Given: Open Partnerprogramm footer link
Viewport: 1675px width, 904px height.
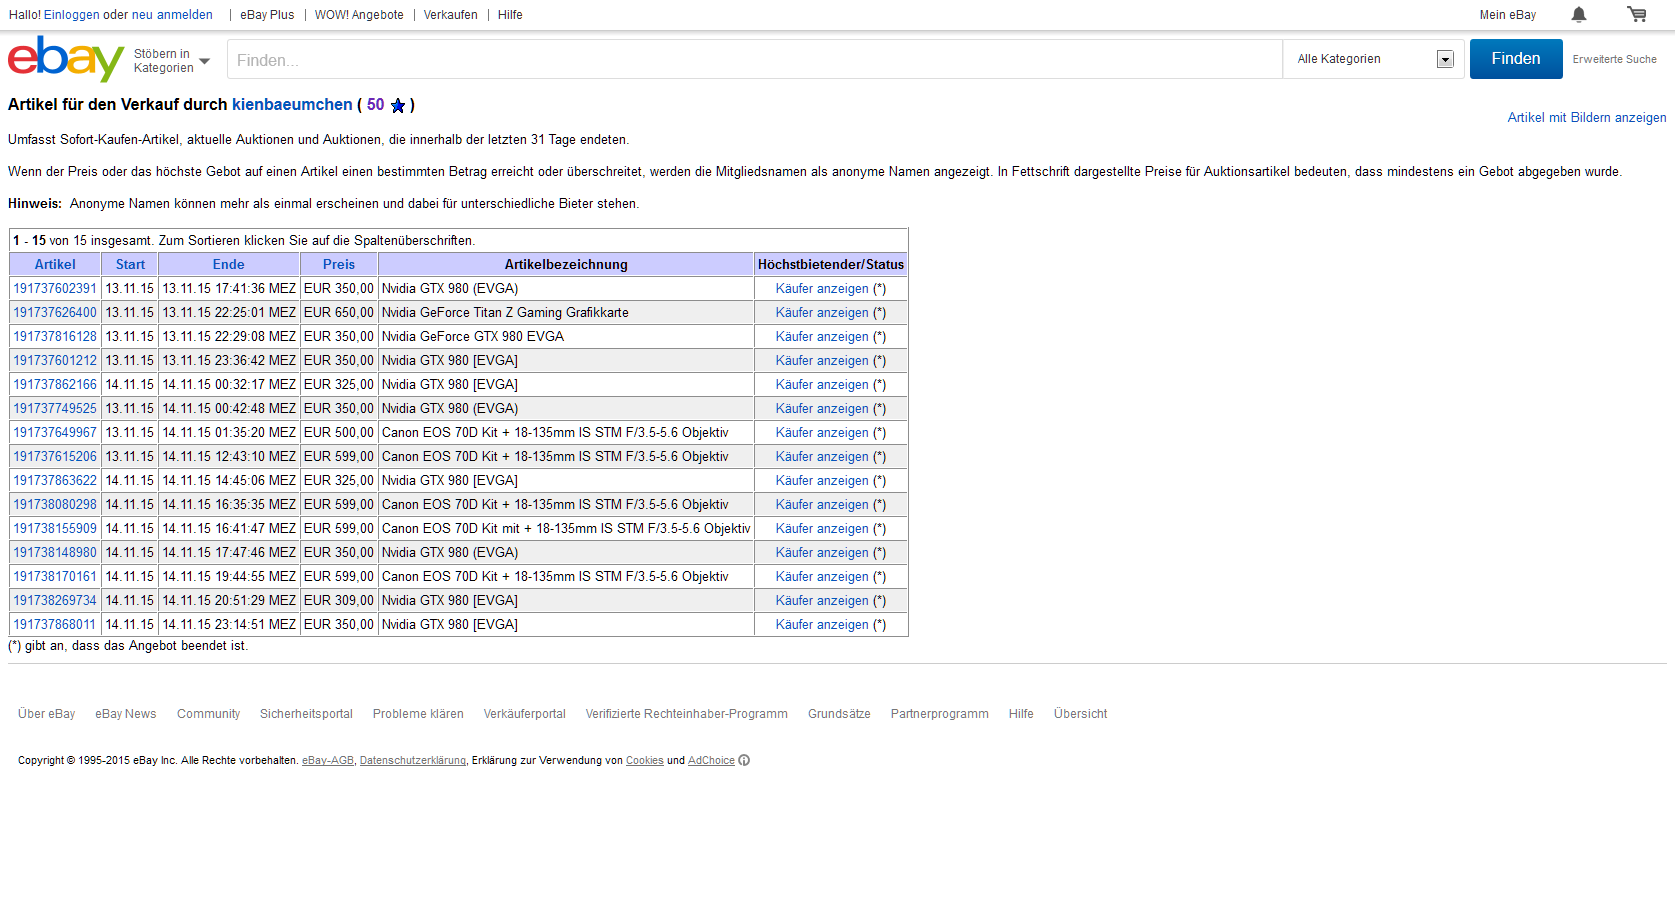Looking at the screenshot, I should coord(939,714).
